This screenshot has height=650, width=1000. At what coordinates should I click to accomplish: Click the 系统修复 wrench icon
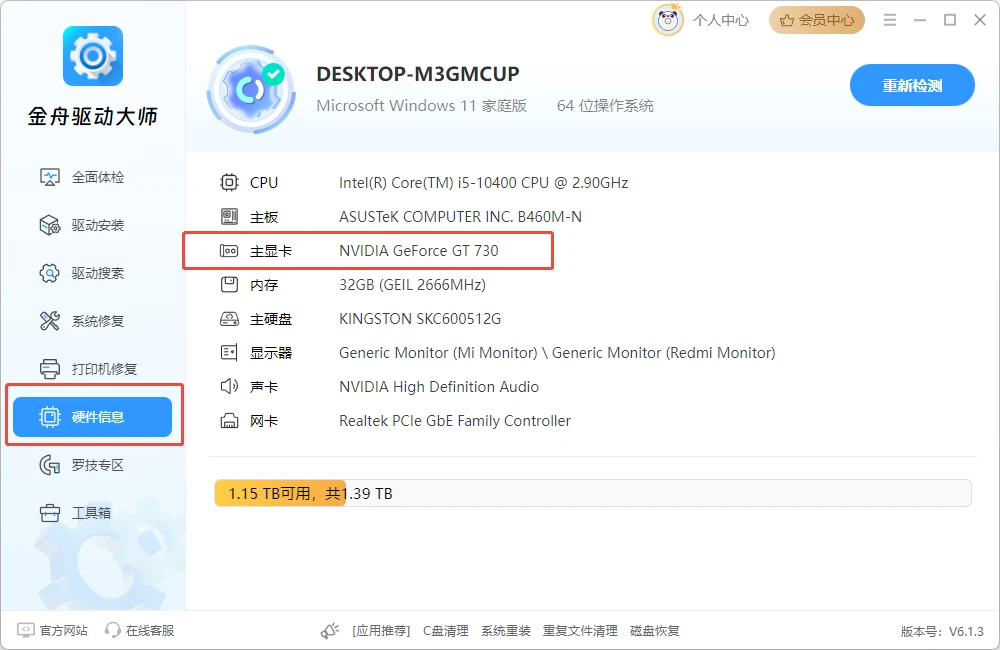click(x=50, y=321)
